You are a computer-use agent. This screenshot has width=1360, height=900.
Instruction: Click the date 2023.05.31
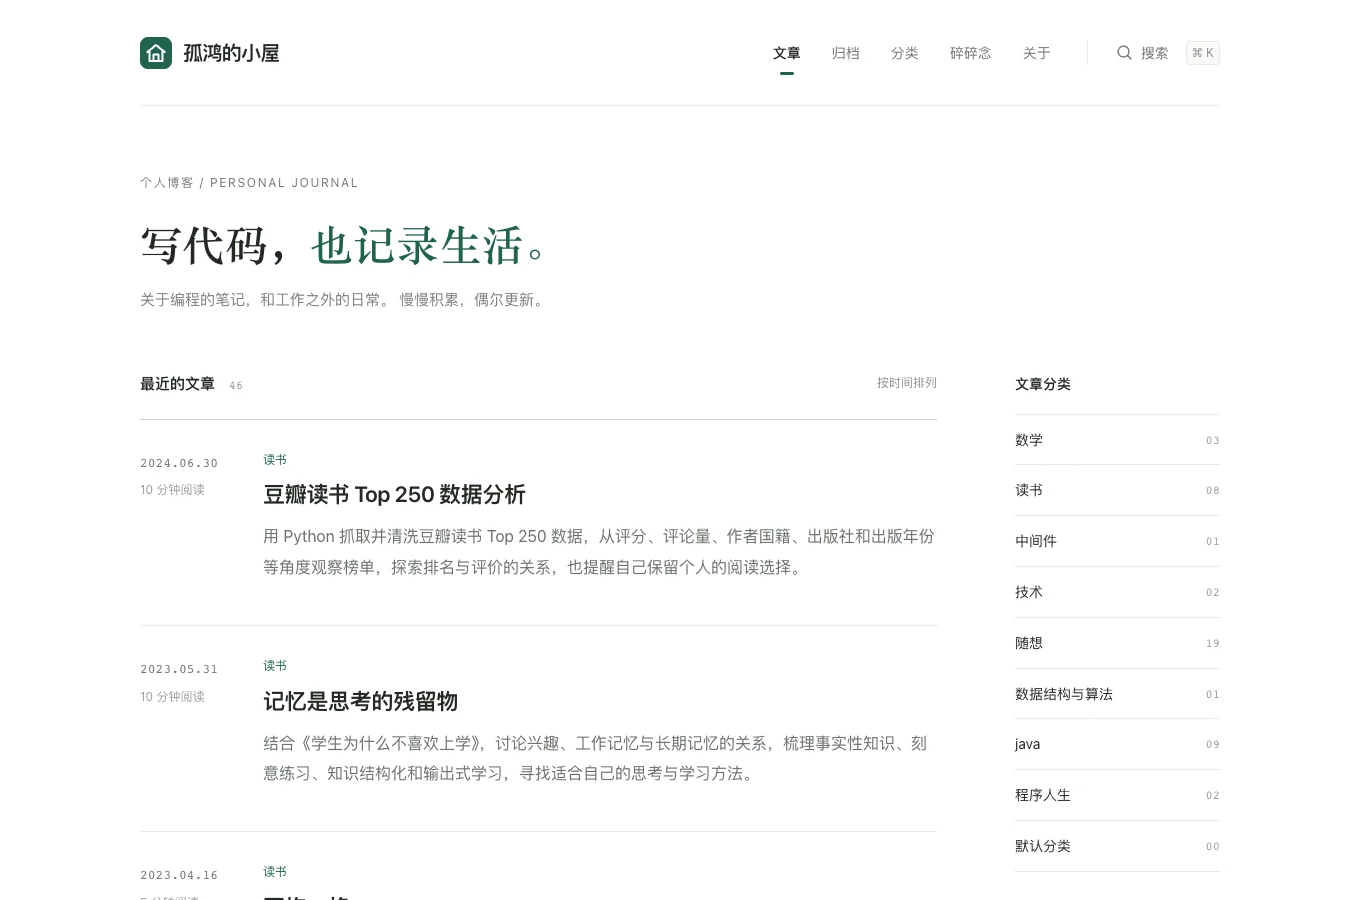pyautogui.click(x=179, y=669)
